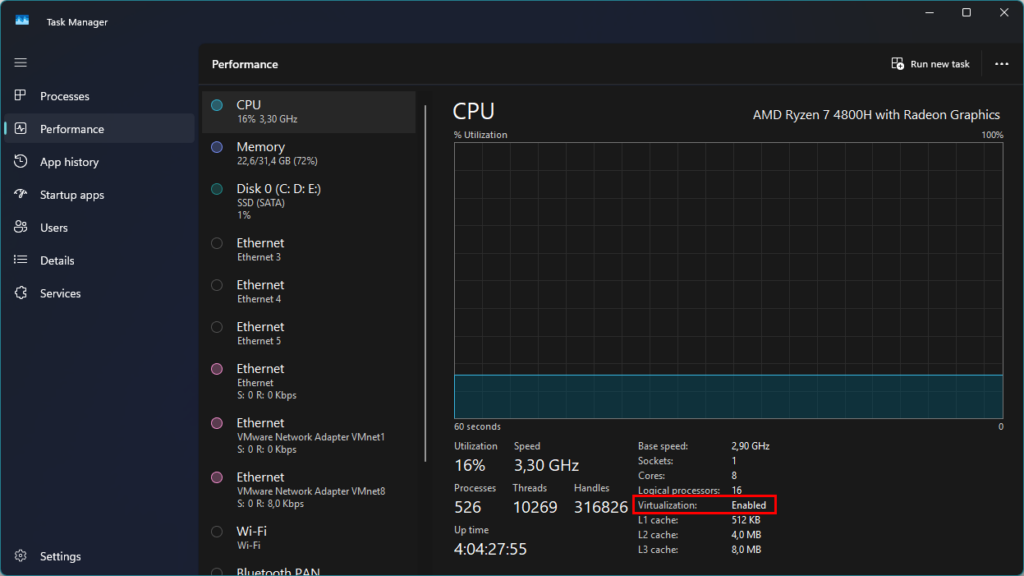Image resolution: width=1024 pixels, height=576 pixels.
Task: Click the resource list vertical scrollbar
Action: [425, 283]
